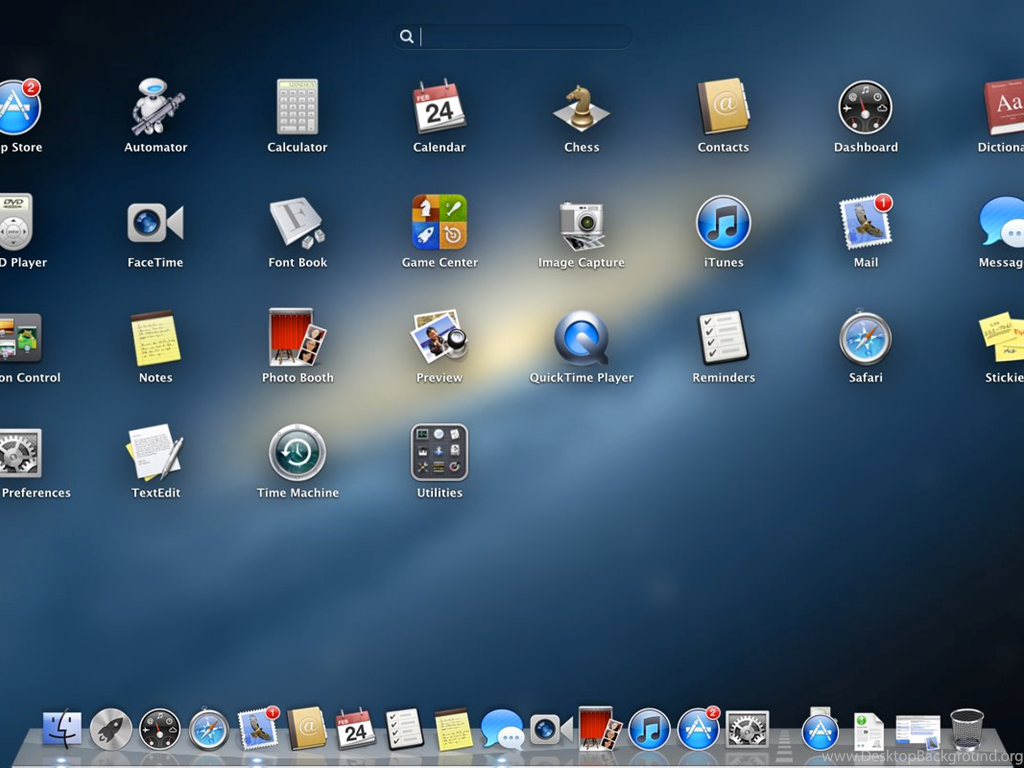This screenshot has width=1024, height=768.
Task: Open the Utilities folder in Launchpad
Action: 439,452
